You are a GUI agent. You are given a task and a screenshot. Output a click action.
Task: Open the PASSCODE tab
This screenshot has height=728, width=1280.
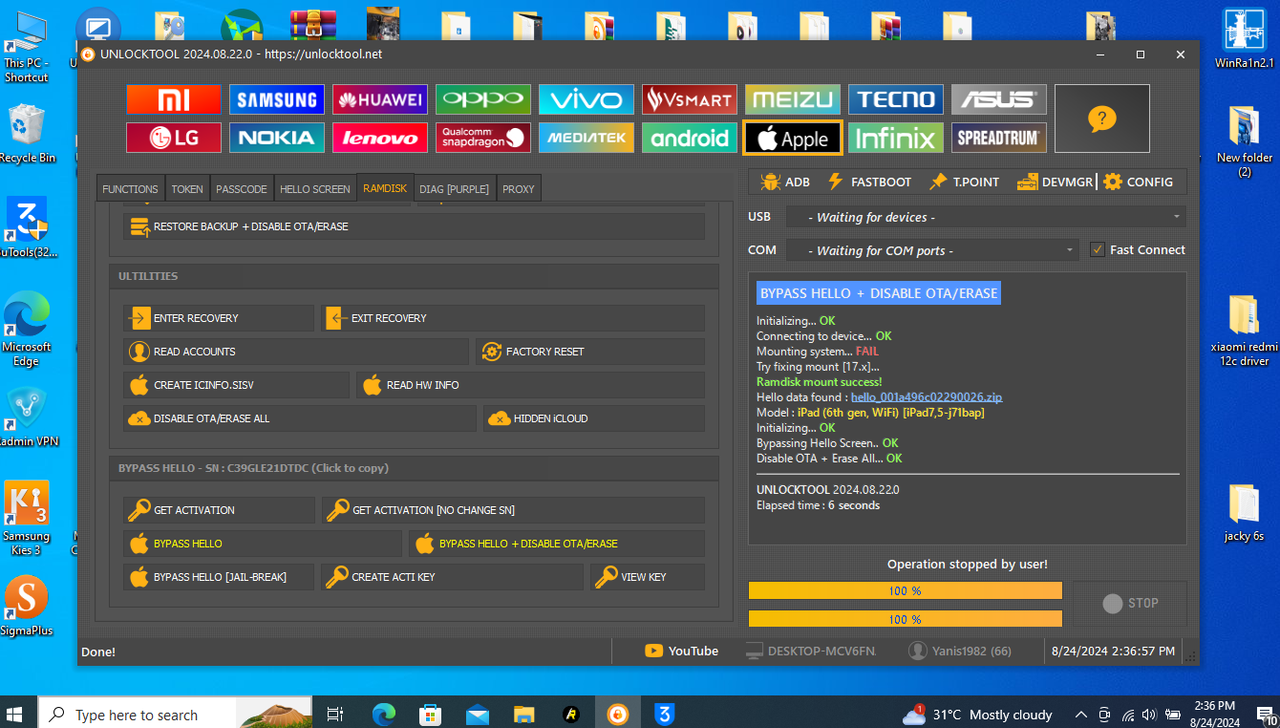pyautogui.click(x=241, y=189)
